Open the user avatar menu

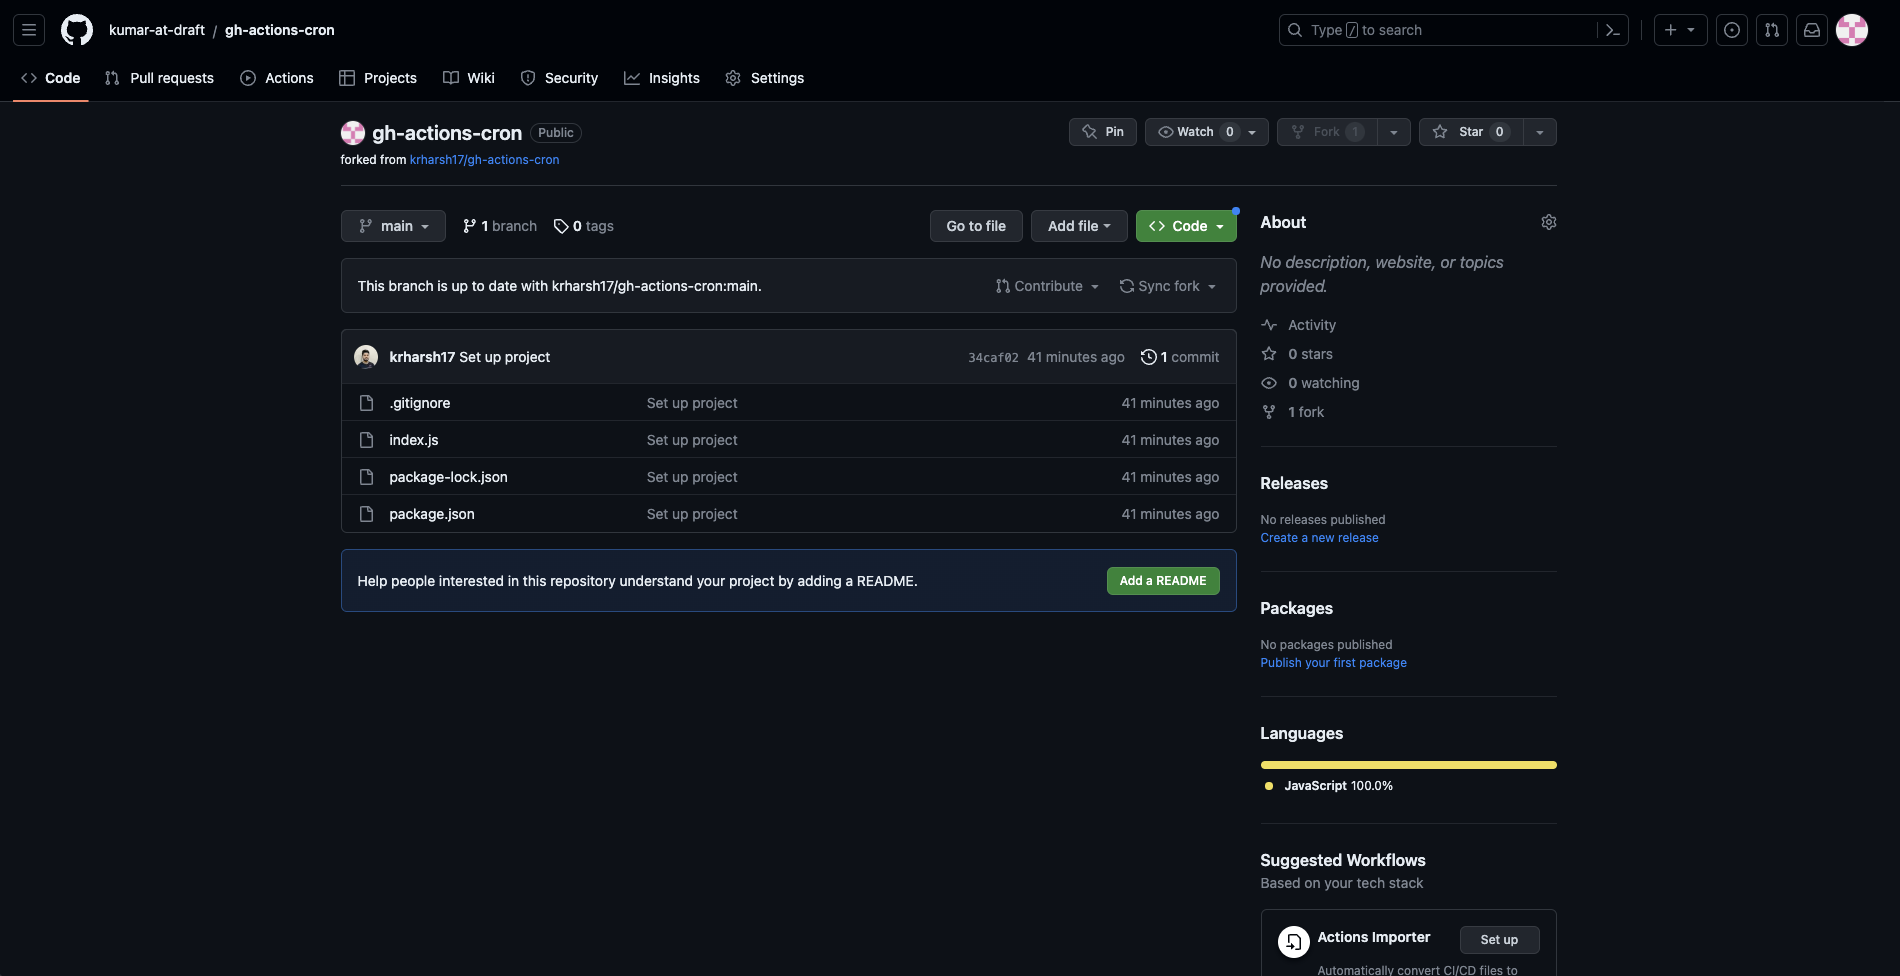1851,30
